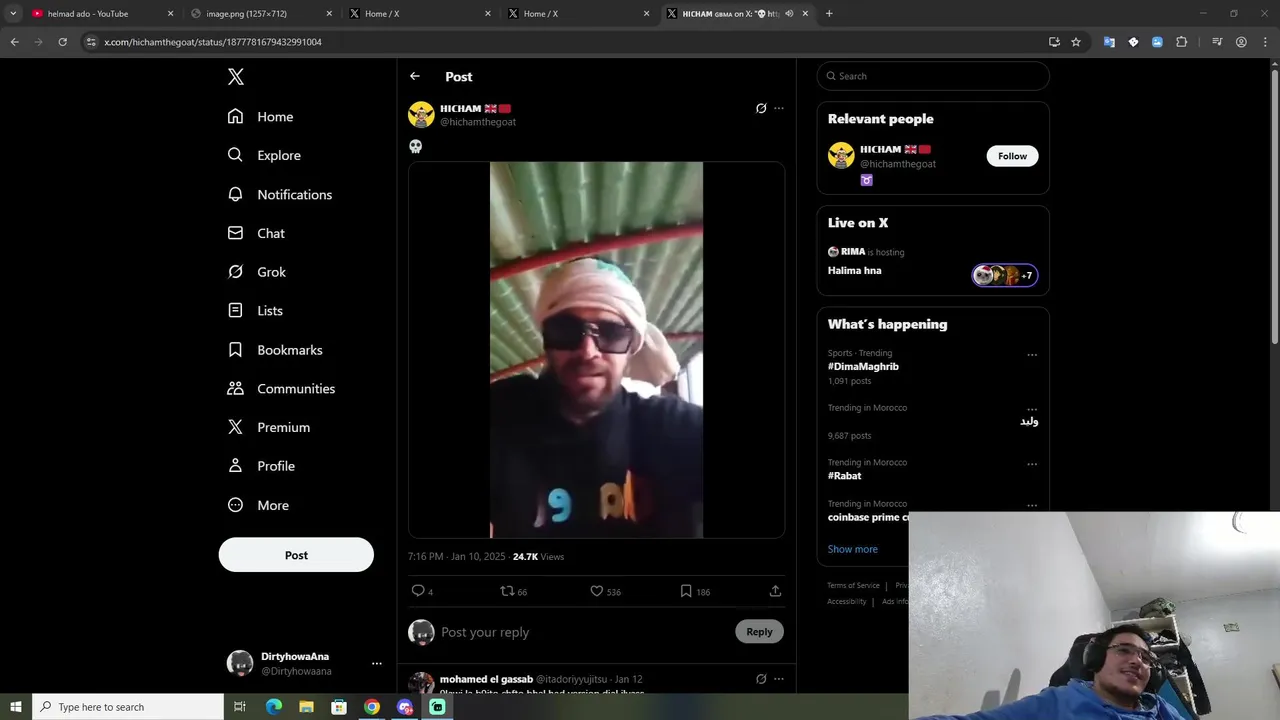The width and height of the screenshot is (1280, 720).
Task: Go back with Chrome's back arrow
Action: coord(14,42)
